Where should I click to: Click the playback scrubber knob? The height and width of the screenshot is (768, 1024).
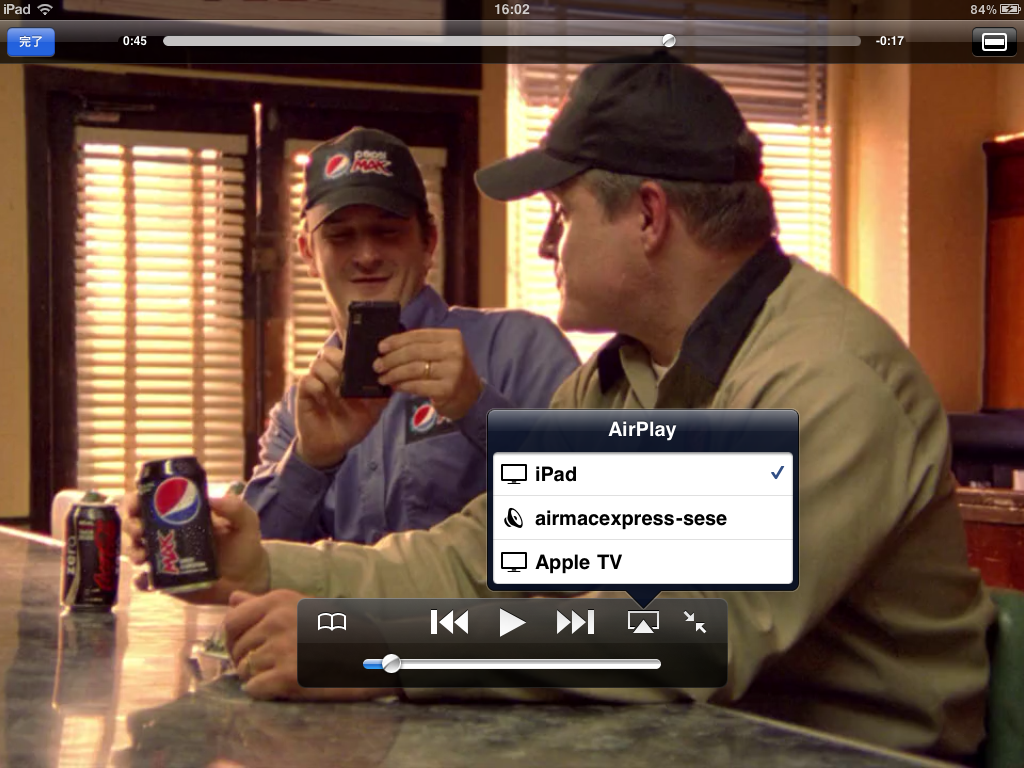point(669,40)
